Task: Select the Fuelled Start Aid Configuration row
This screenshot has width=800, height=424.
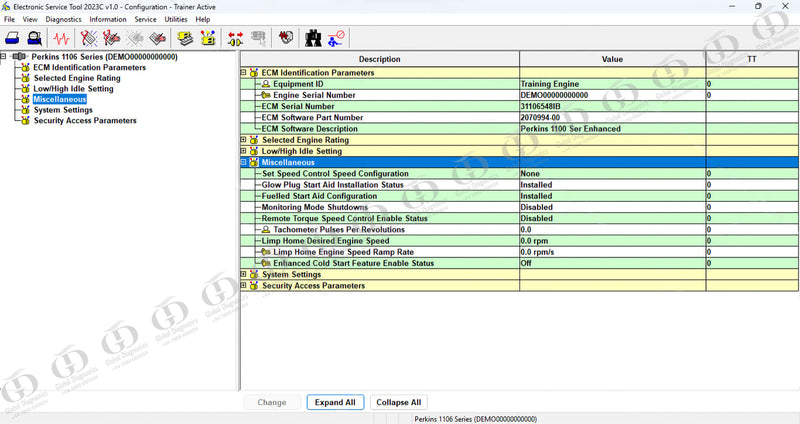Action: point(519,196)
